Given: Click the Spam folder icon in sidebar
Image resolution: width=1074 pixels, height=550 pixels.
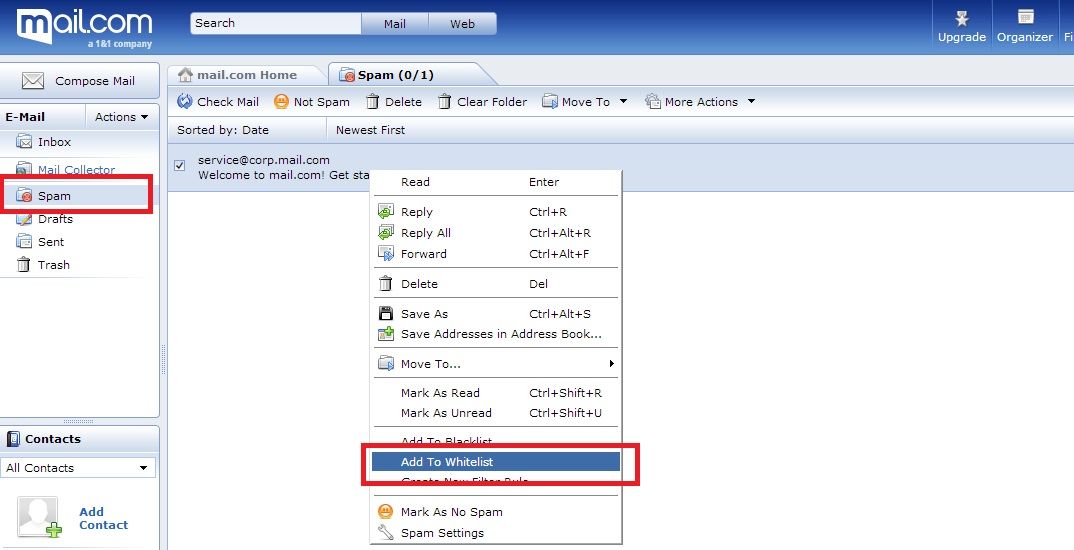Looking at the screenshot, I should (x=24, y=196).
